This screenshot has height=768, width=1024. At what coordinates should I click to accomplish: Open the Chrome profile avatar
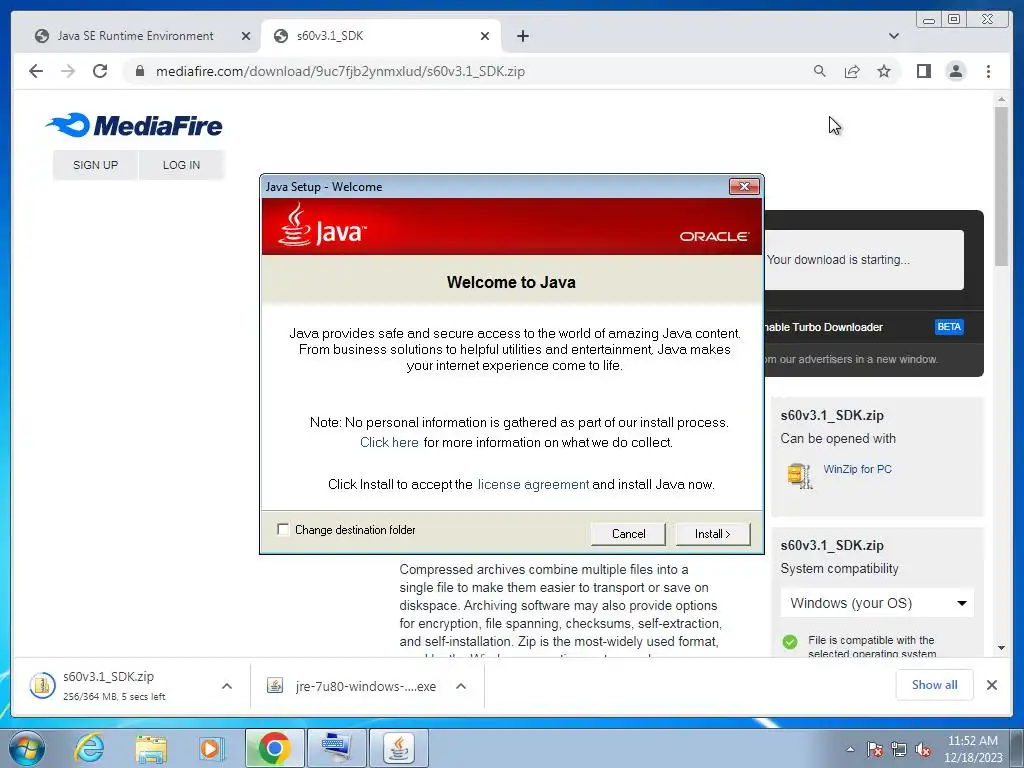pos(955,71)
